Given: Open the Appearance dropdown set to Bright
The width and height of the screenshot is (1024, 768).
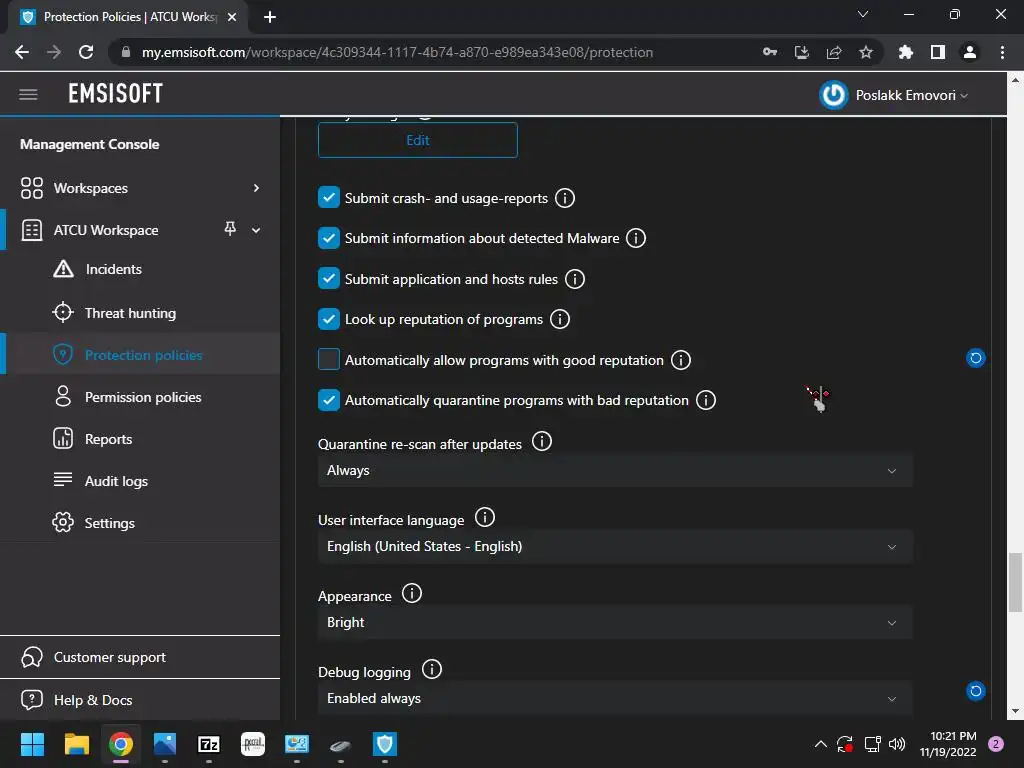Looking at the screenshot, I should (615, 622).
